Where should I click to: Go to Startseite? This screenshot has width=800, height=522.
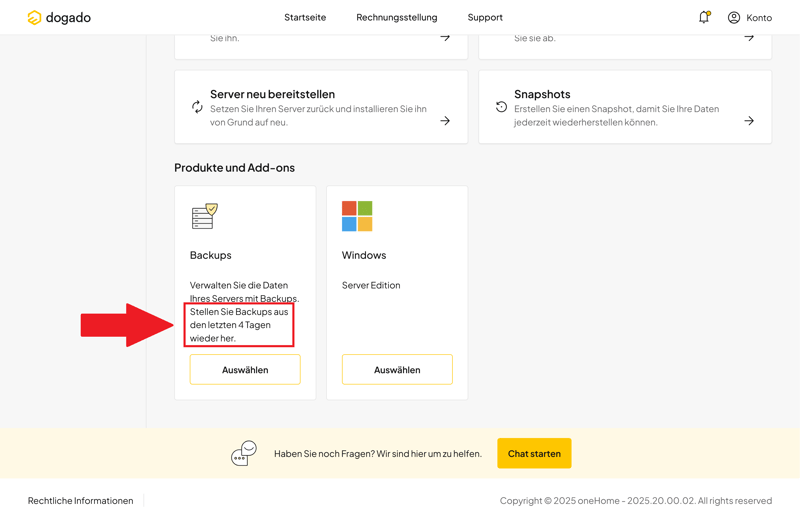point(305,17)
